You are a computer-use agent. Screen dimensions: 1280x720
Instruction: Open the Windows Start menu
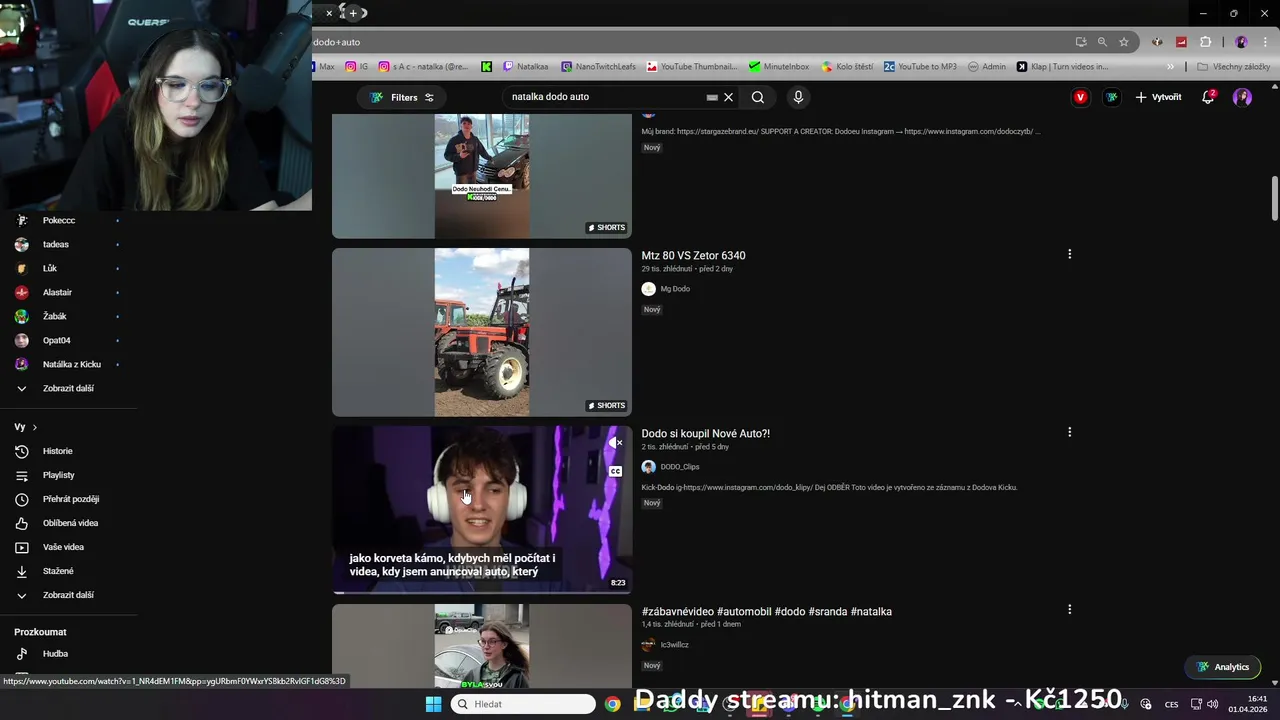tap(433, 704)
